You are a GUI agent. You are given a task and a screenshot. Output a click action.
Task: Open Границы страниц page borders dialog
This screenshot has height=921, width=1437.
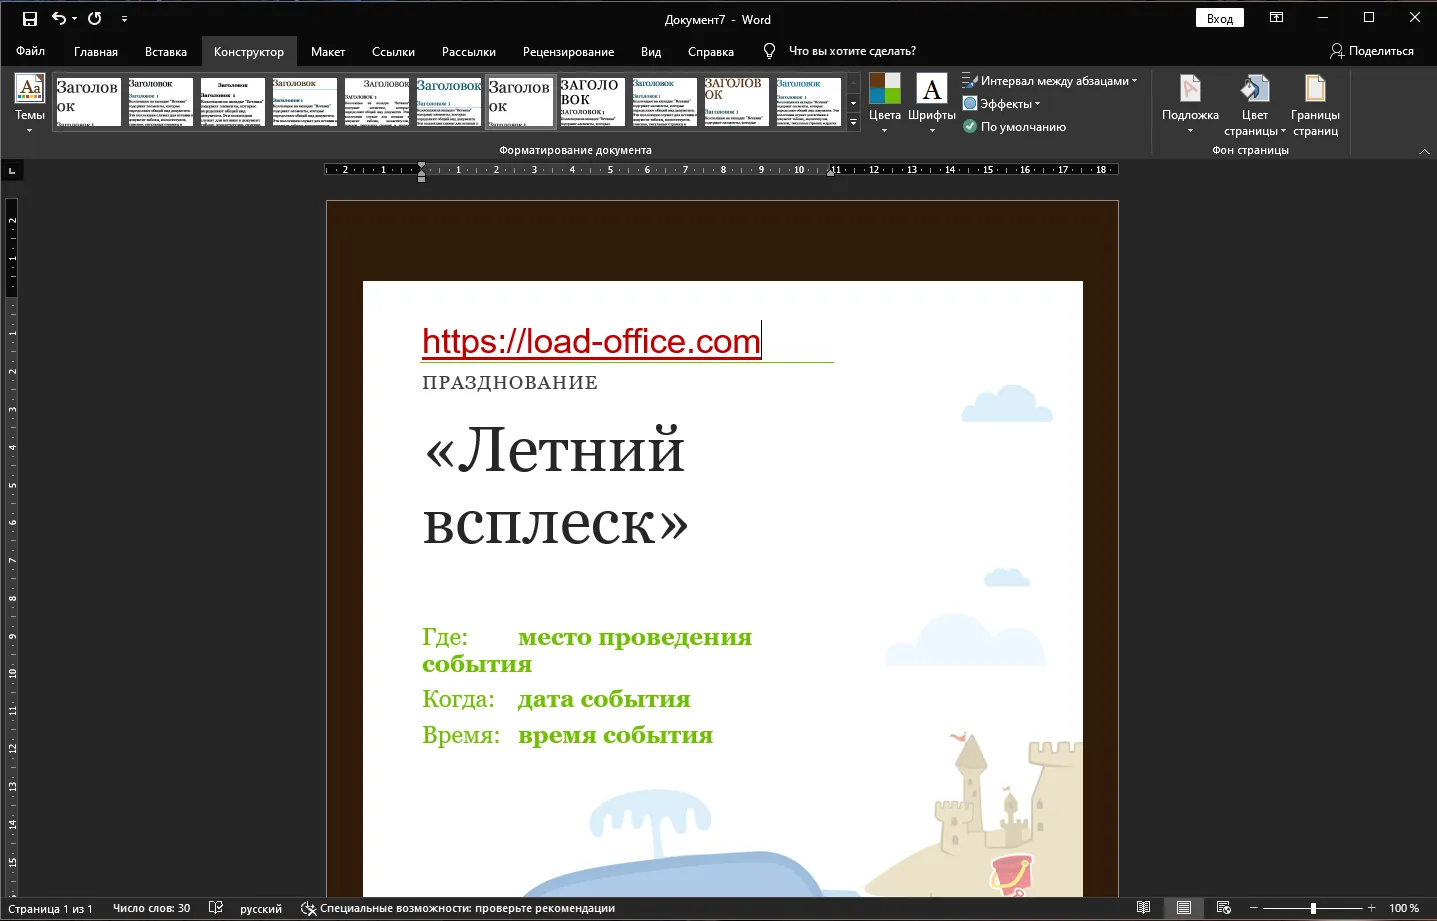click(x=1315, y=104)
